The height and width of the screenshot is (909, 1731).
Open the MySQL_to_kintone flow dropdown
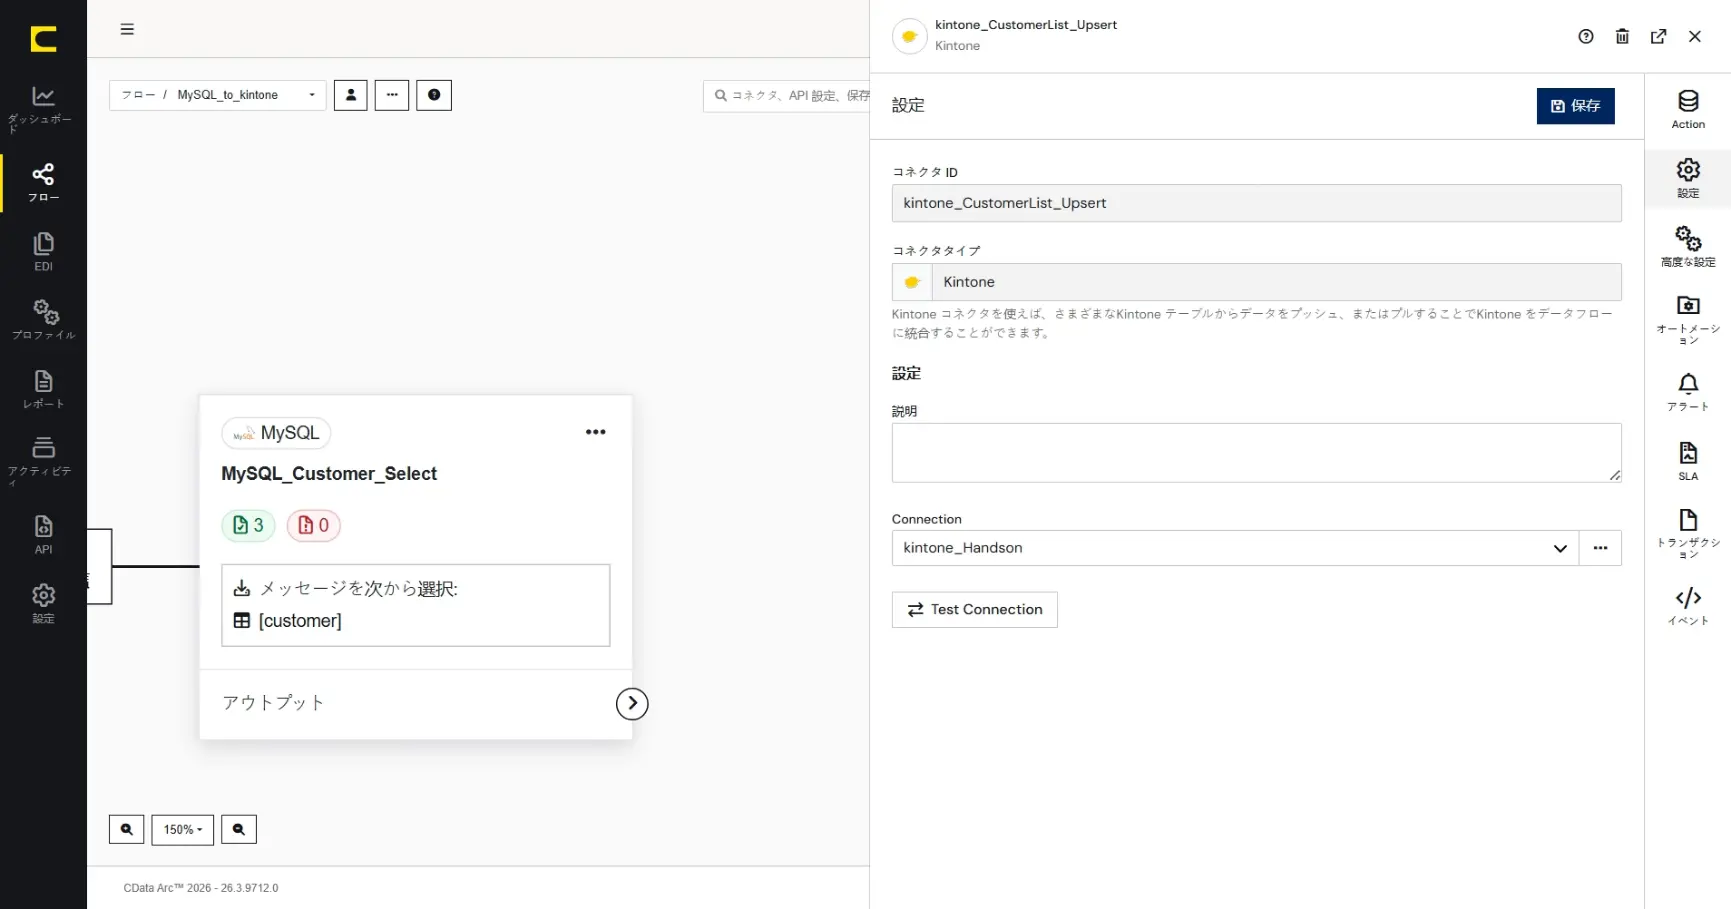[218, 95]
